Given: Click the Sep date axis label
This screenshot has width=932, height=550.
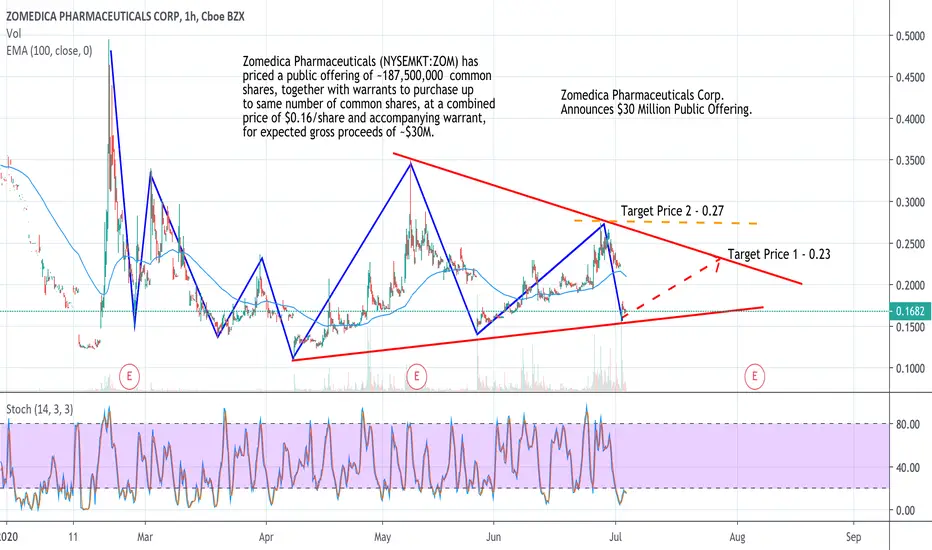Looking at the screenshot, I should (854, 537).
